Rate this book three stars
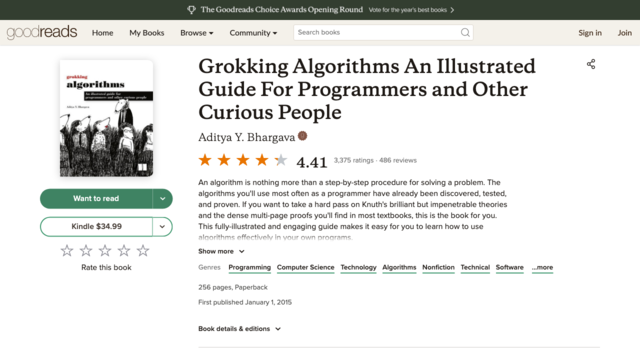 (x=105, y=251)
